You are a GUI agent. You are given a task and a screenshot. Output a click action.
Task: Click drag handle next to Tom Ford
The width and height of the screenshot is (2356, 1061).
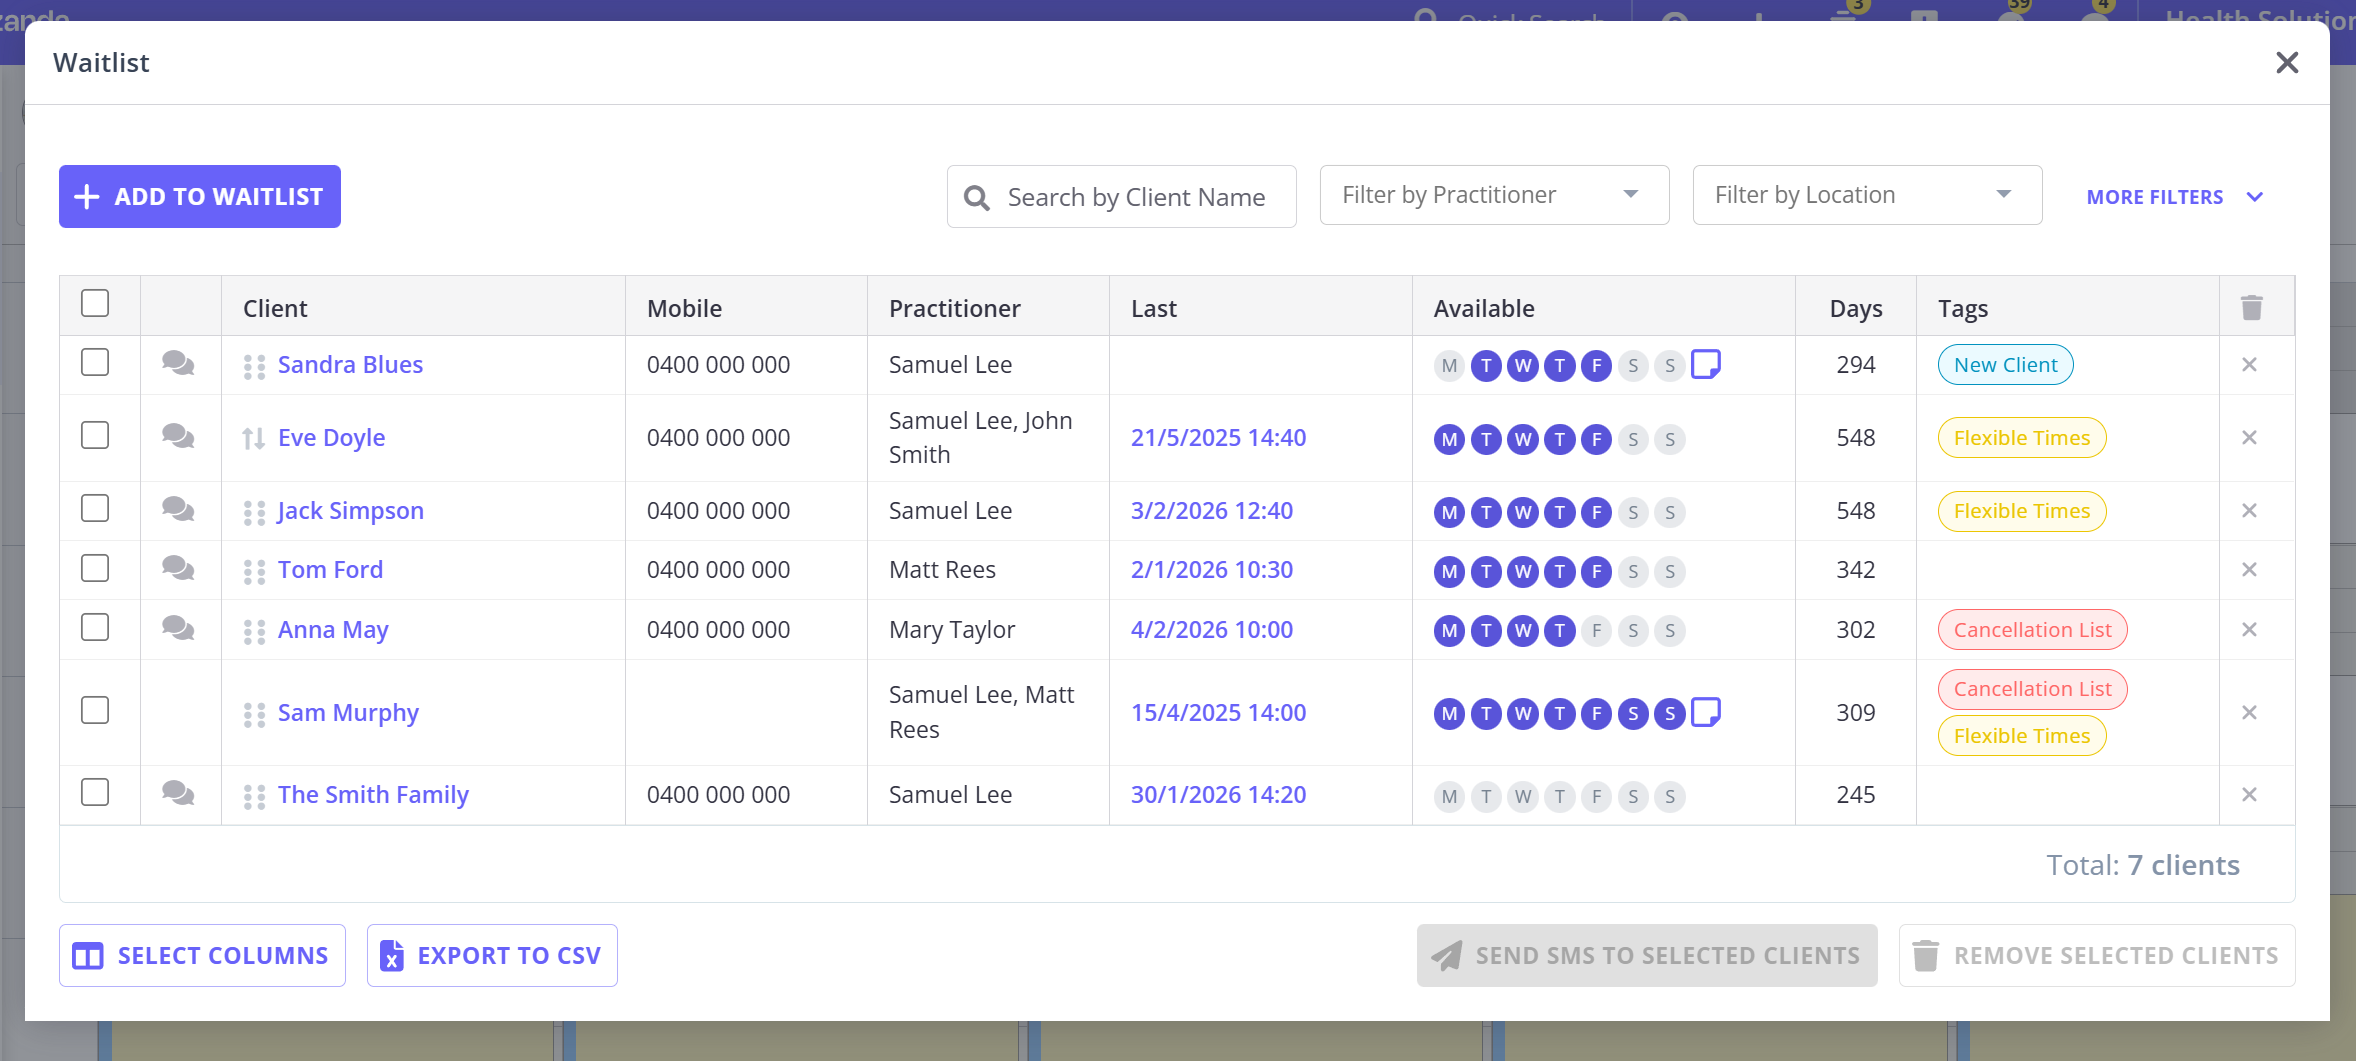click(254, 571)
